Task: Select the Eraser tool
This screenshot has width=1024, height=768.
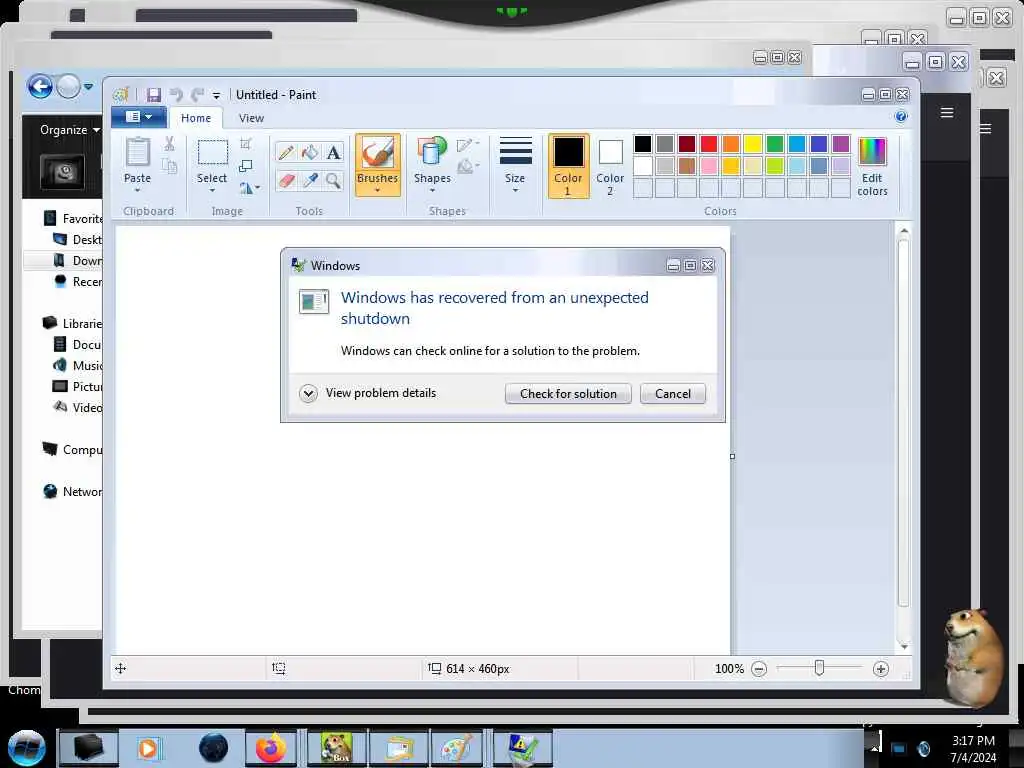Action: click(x=286, y=180)
